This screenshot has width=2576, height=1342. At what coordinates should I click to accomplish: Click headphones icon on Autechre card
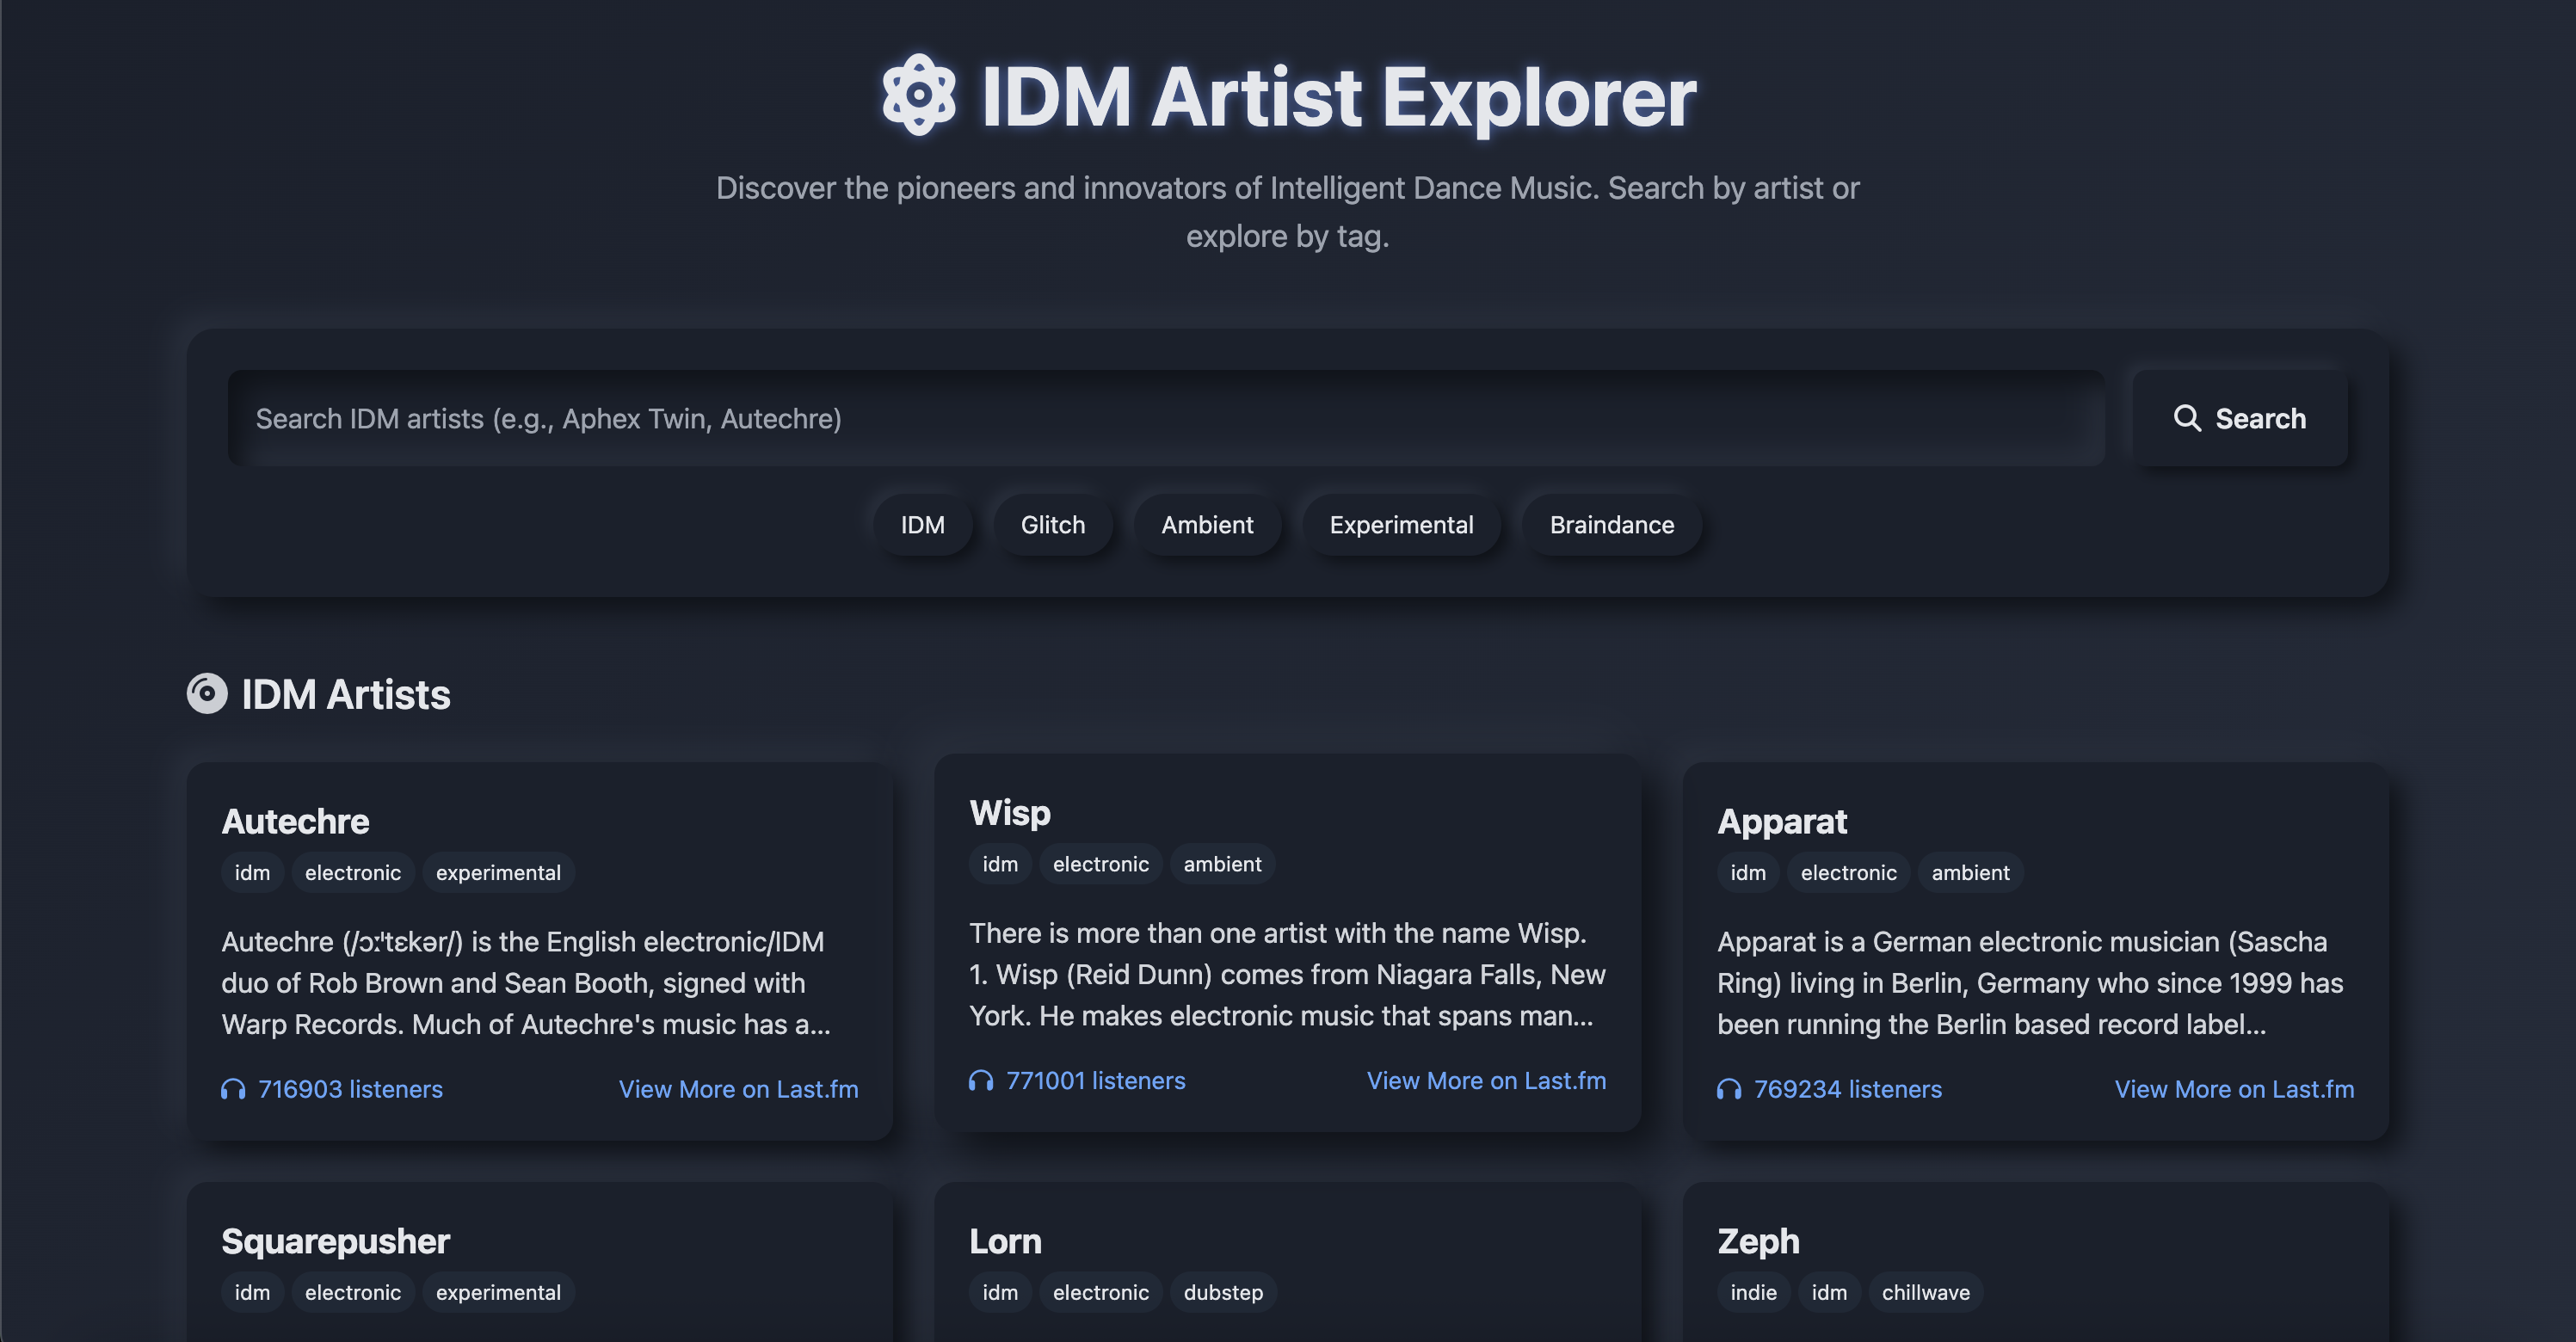pyautogui.click(x=233, y=1089)
